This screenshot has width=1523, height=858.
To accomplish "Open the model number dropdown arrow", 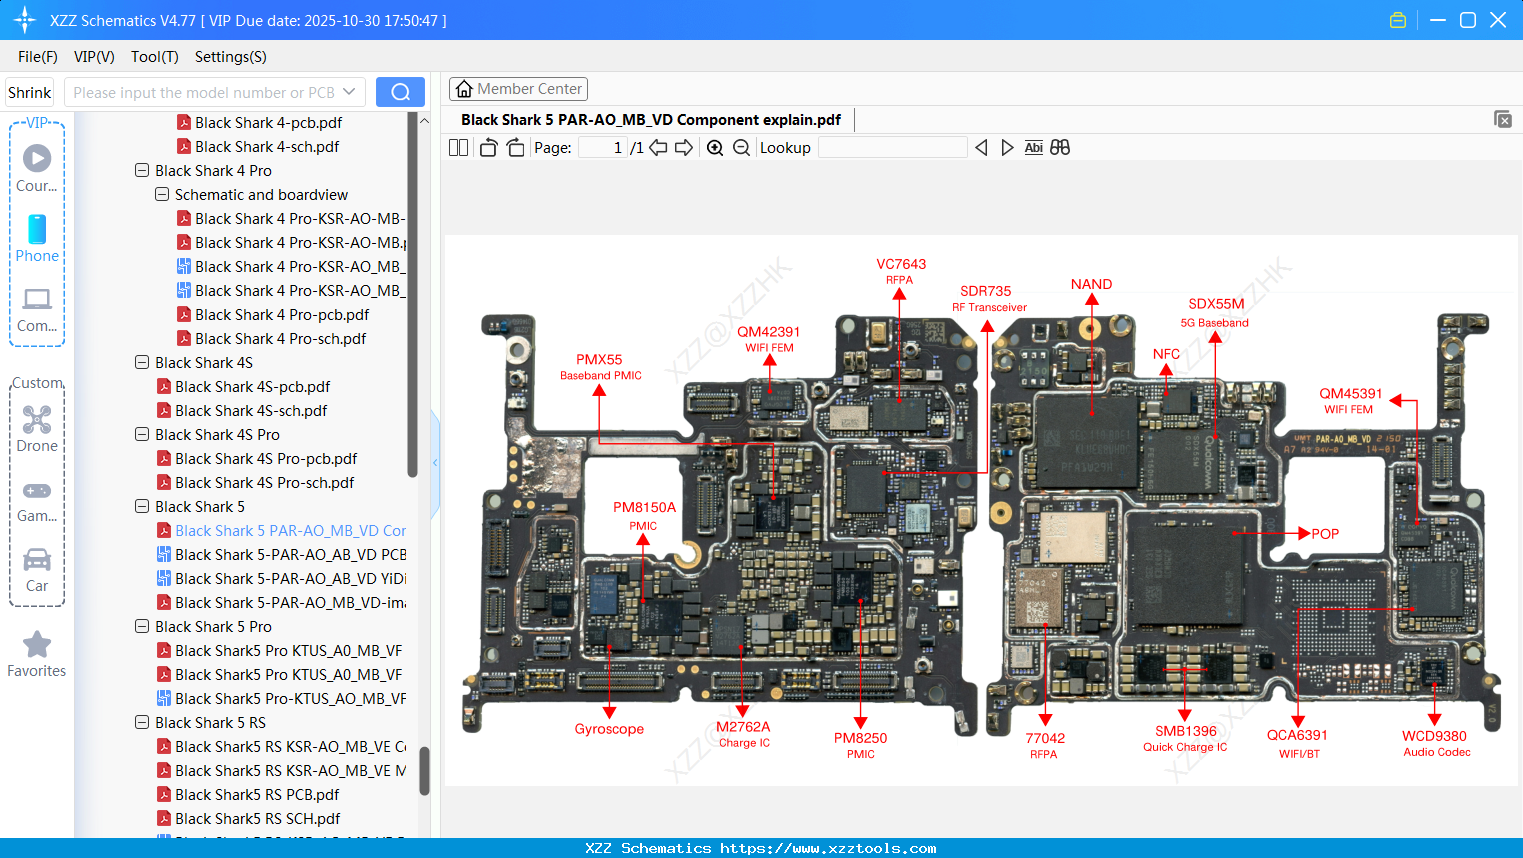I will pos(347,90).
